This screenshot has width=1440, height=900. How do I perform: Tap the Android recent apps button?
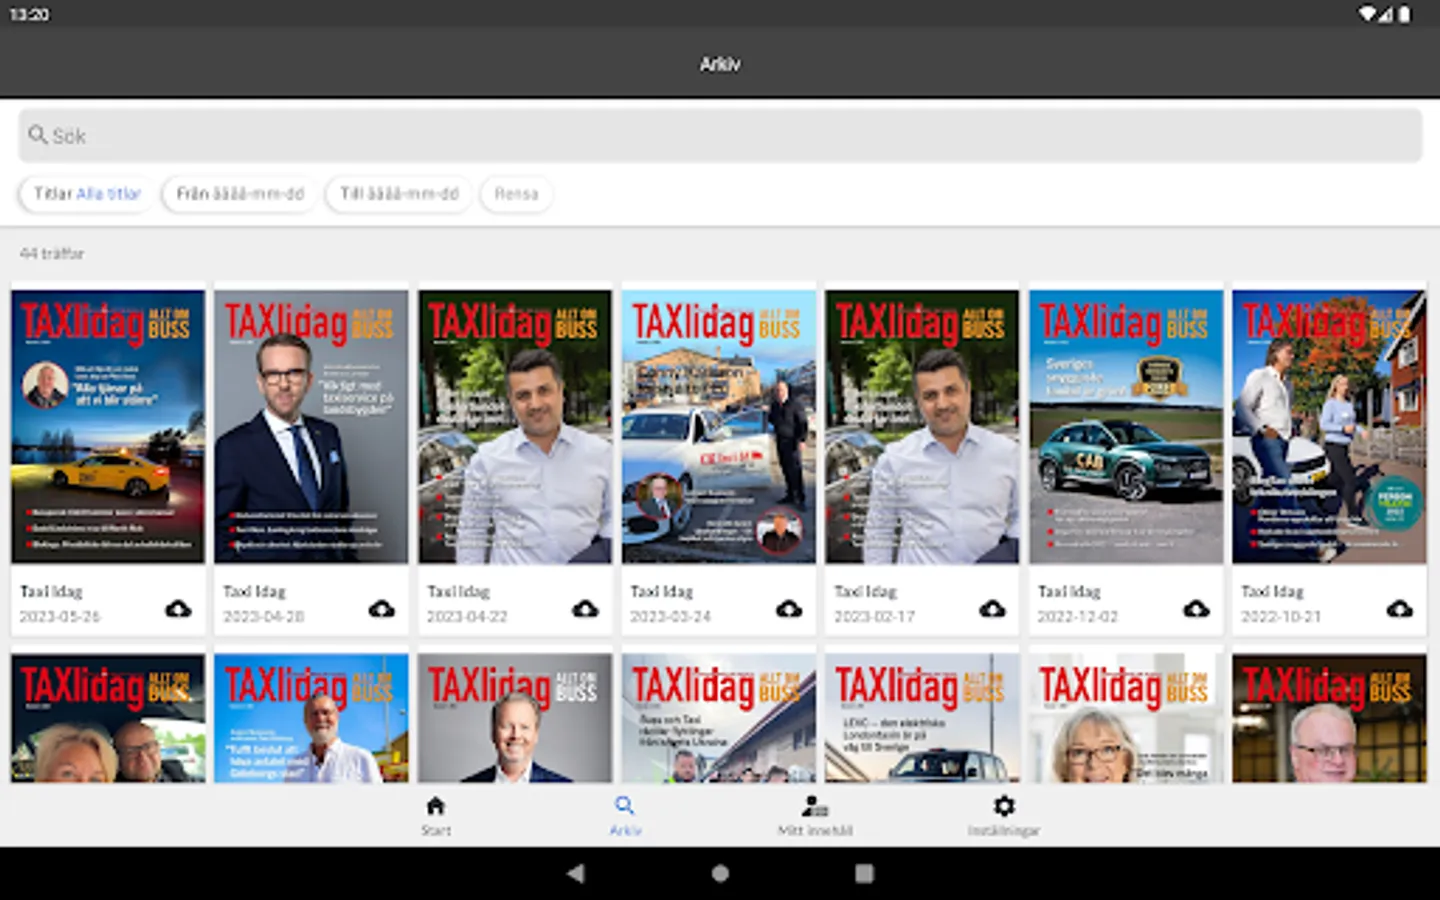click(x=864, y=873)
